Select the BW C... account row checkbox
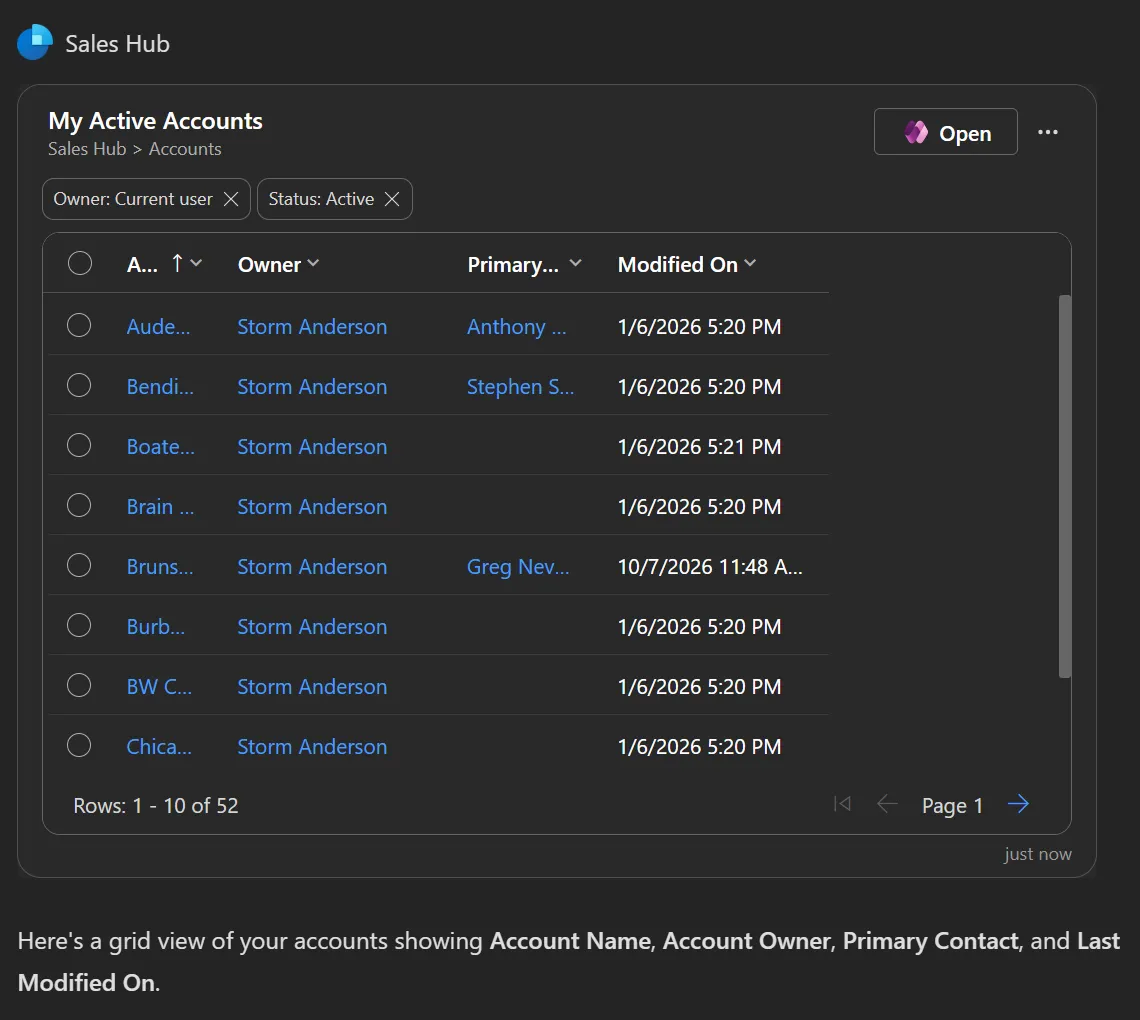Screen dimensions: 1140x1020 (x=79, y=685)
